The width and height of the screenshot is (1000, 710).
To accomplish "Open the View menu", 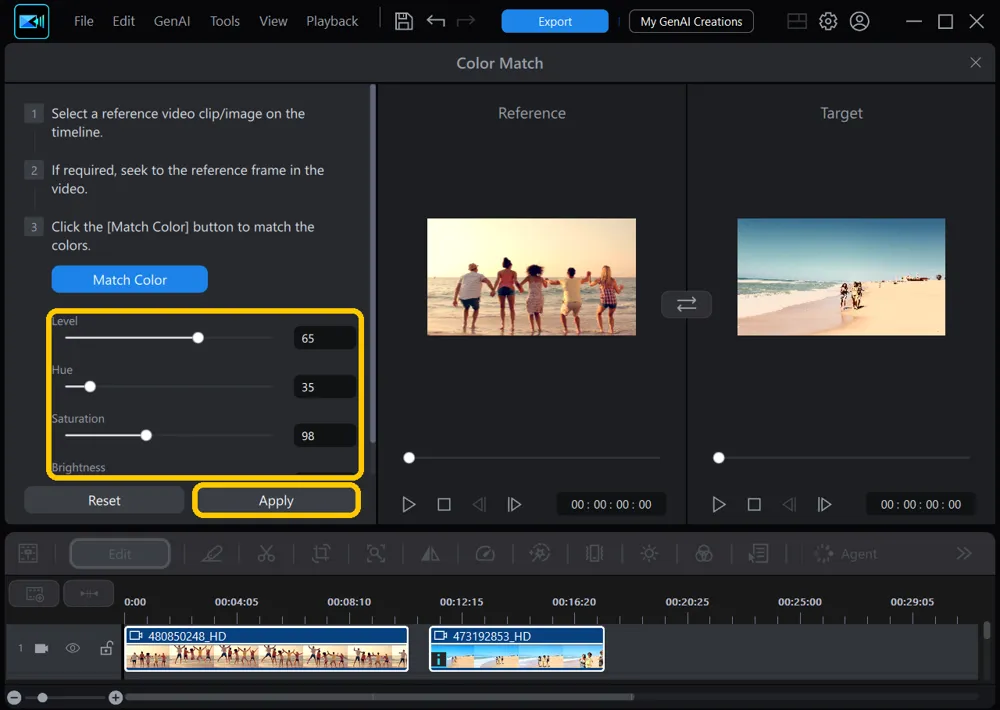I will (273, 21).
